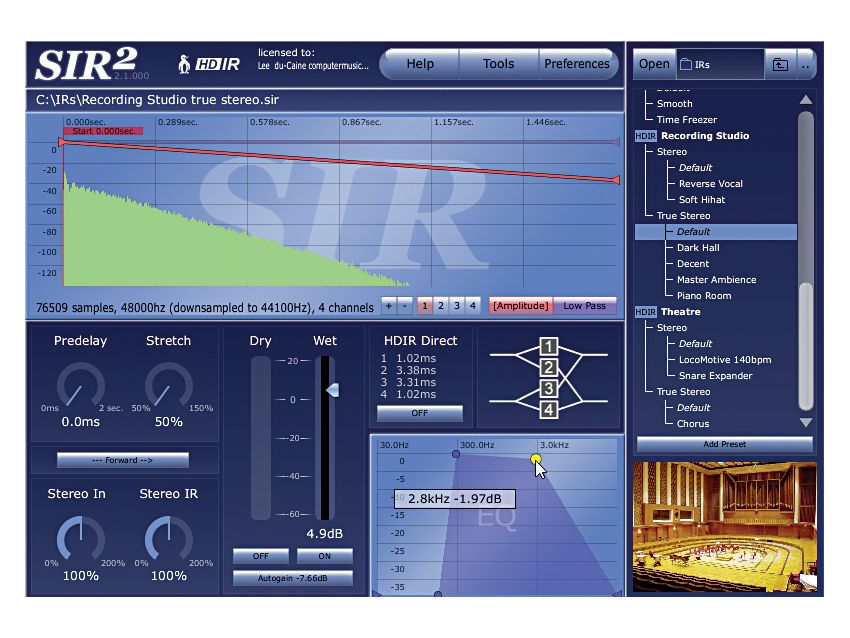Zoom out with the '-' icon below the waveform
Image resolution: width=850 pixels, height=638 pixels.
(405, 307)
